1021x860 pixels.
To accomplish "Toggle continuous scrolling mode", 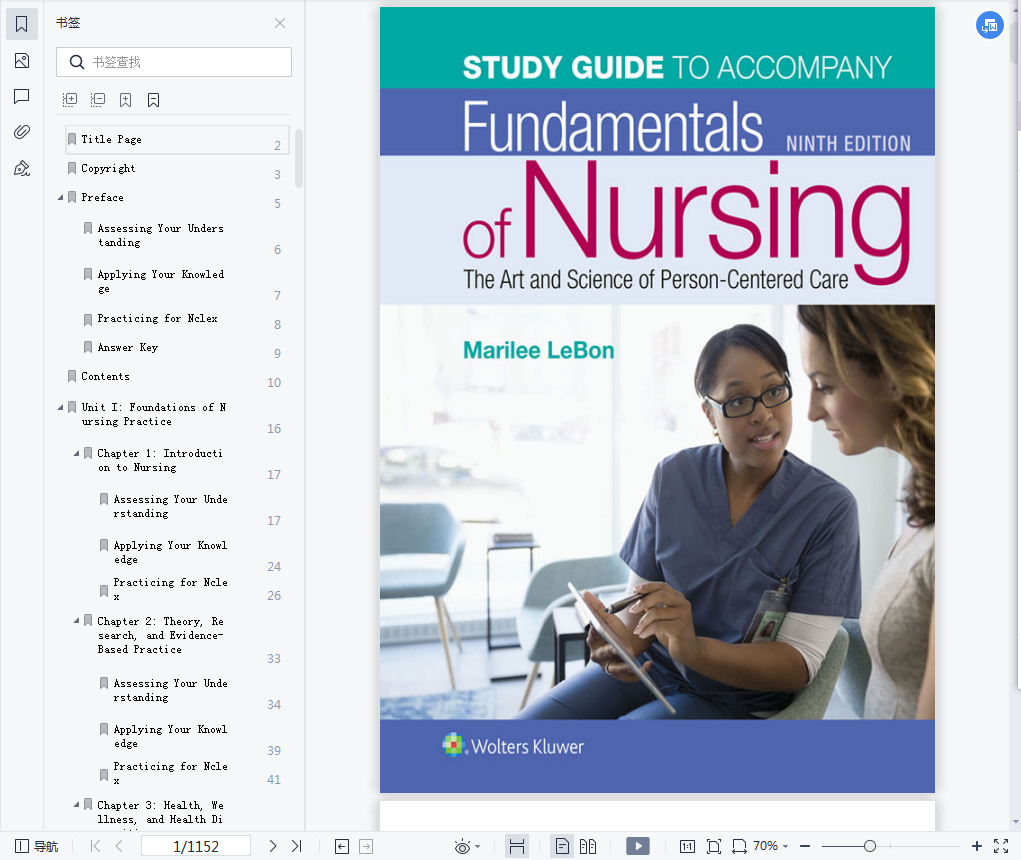I will 517,846.
